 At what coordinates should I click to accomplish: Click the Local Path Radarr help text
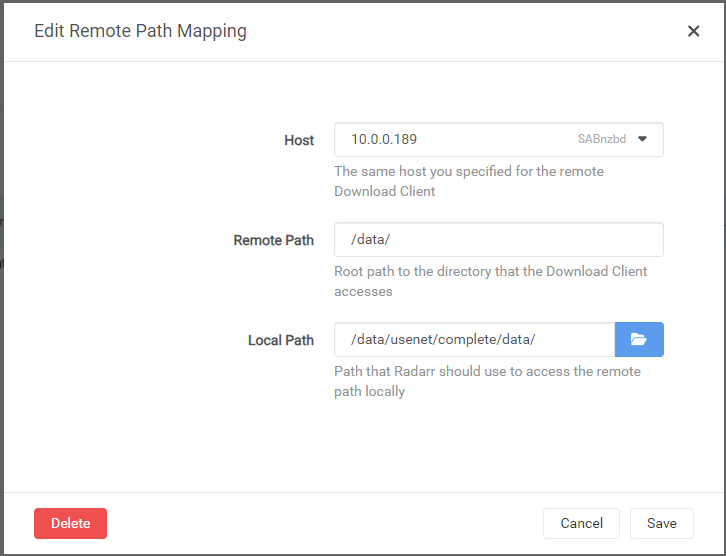(x=487, y=381)
